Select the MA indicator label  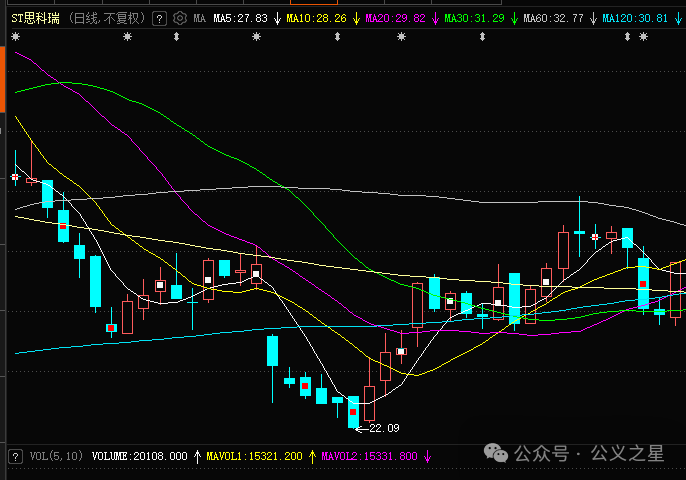pyautogui.click(x=200, y=18)
